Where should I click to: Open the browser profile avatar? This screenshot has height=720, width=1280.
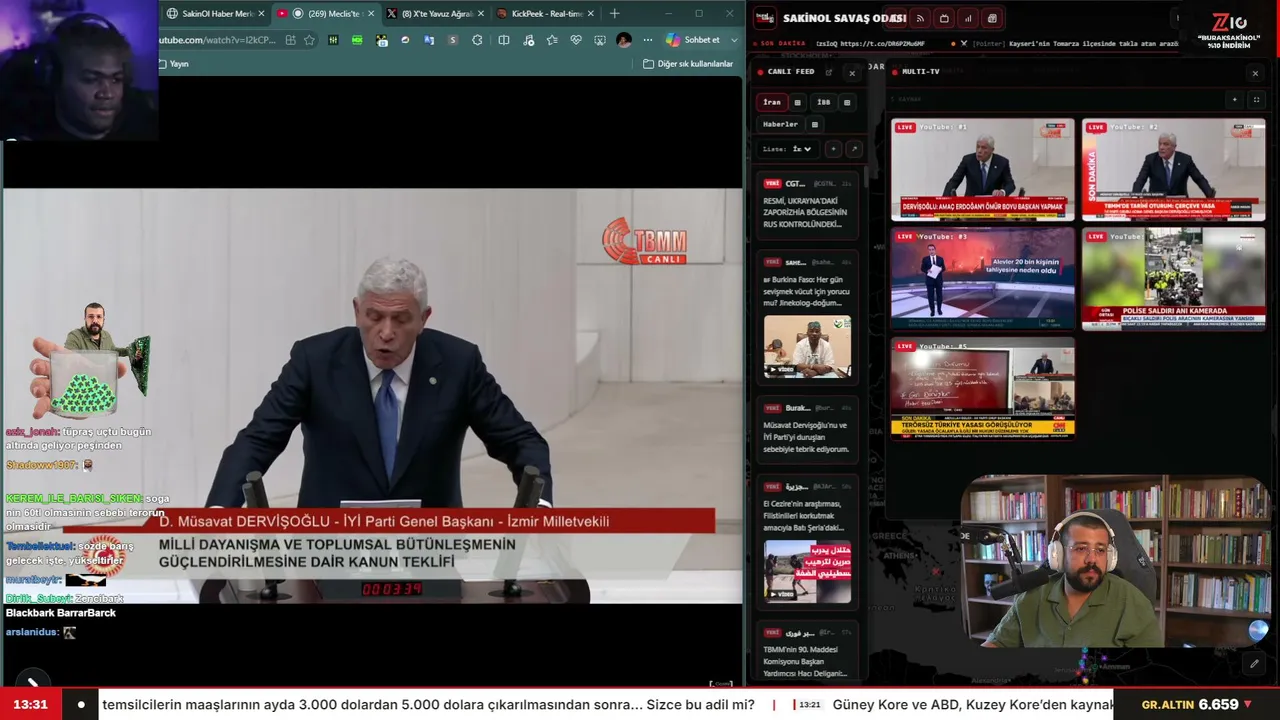tap(624, 40)
